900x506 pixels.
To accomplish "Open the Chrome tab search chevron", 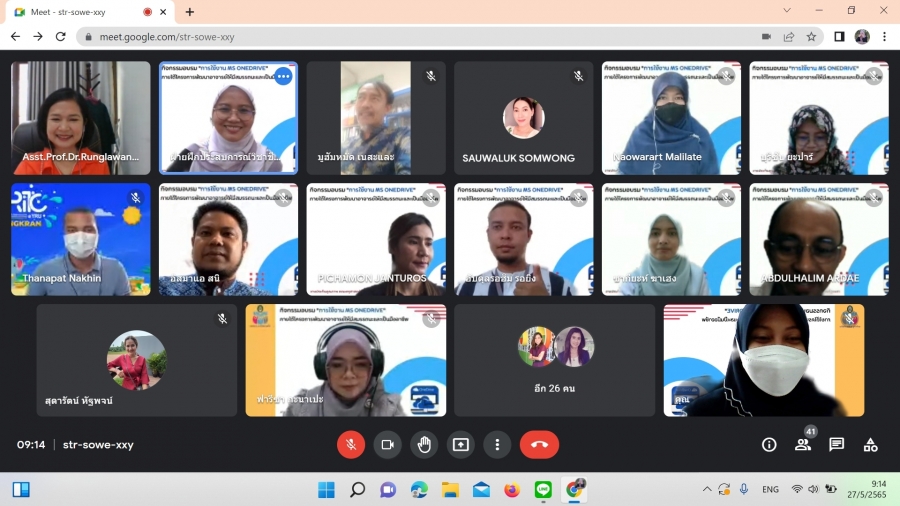I will [x=787, y=11].
